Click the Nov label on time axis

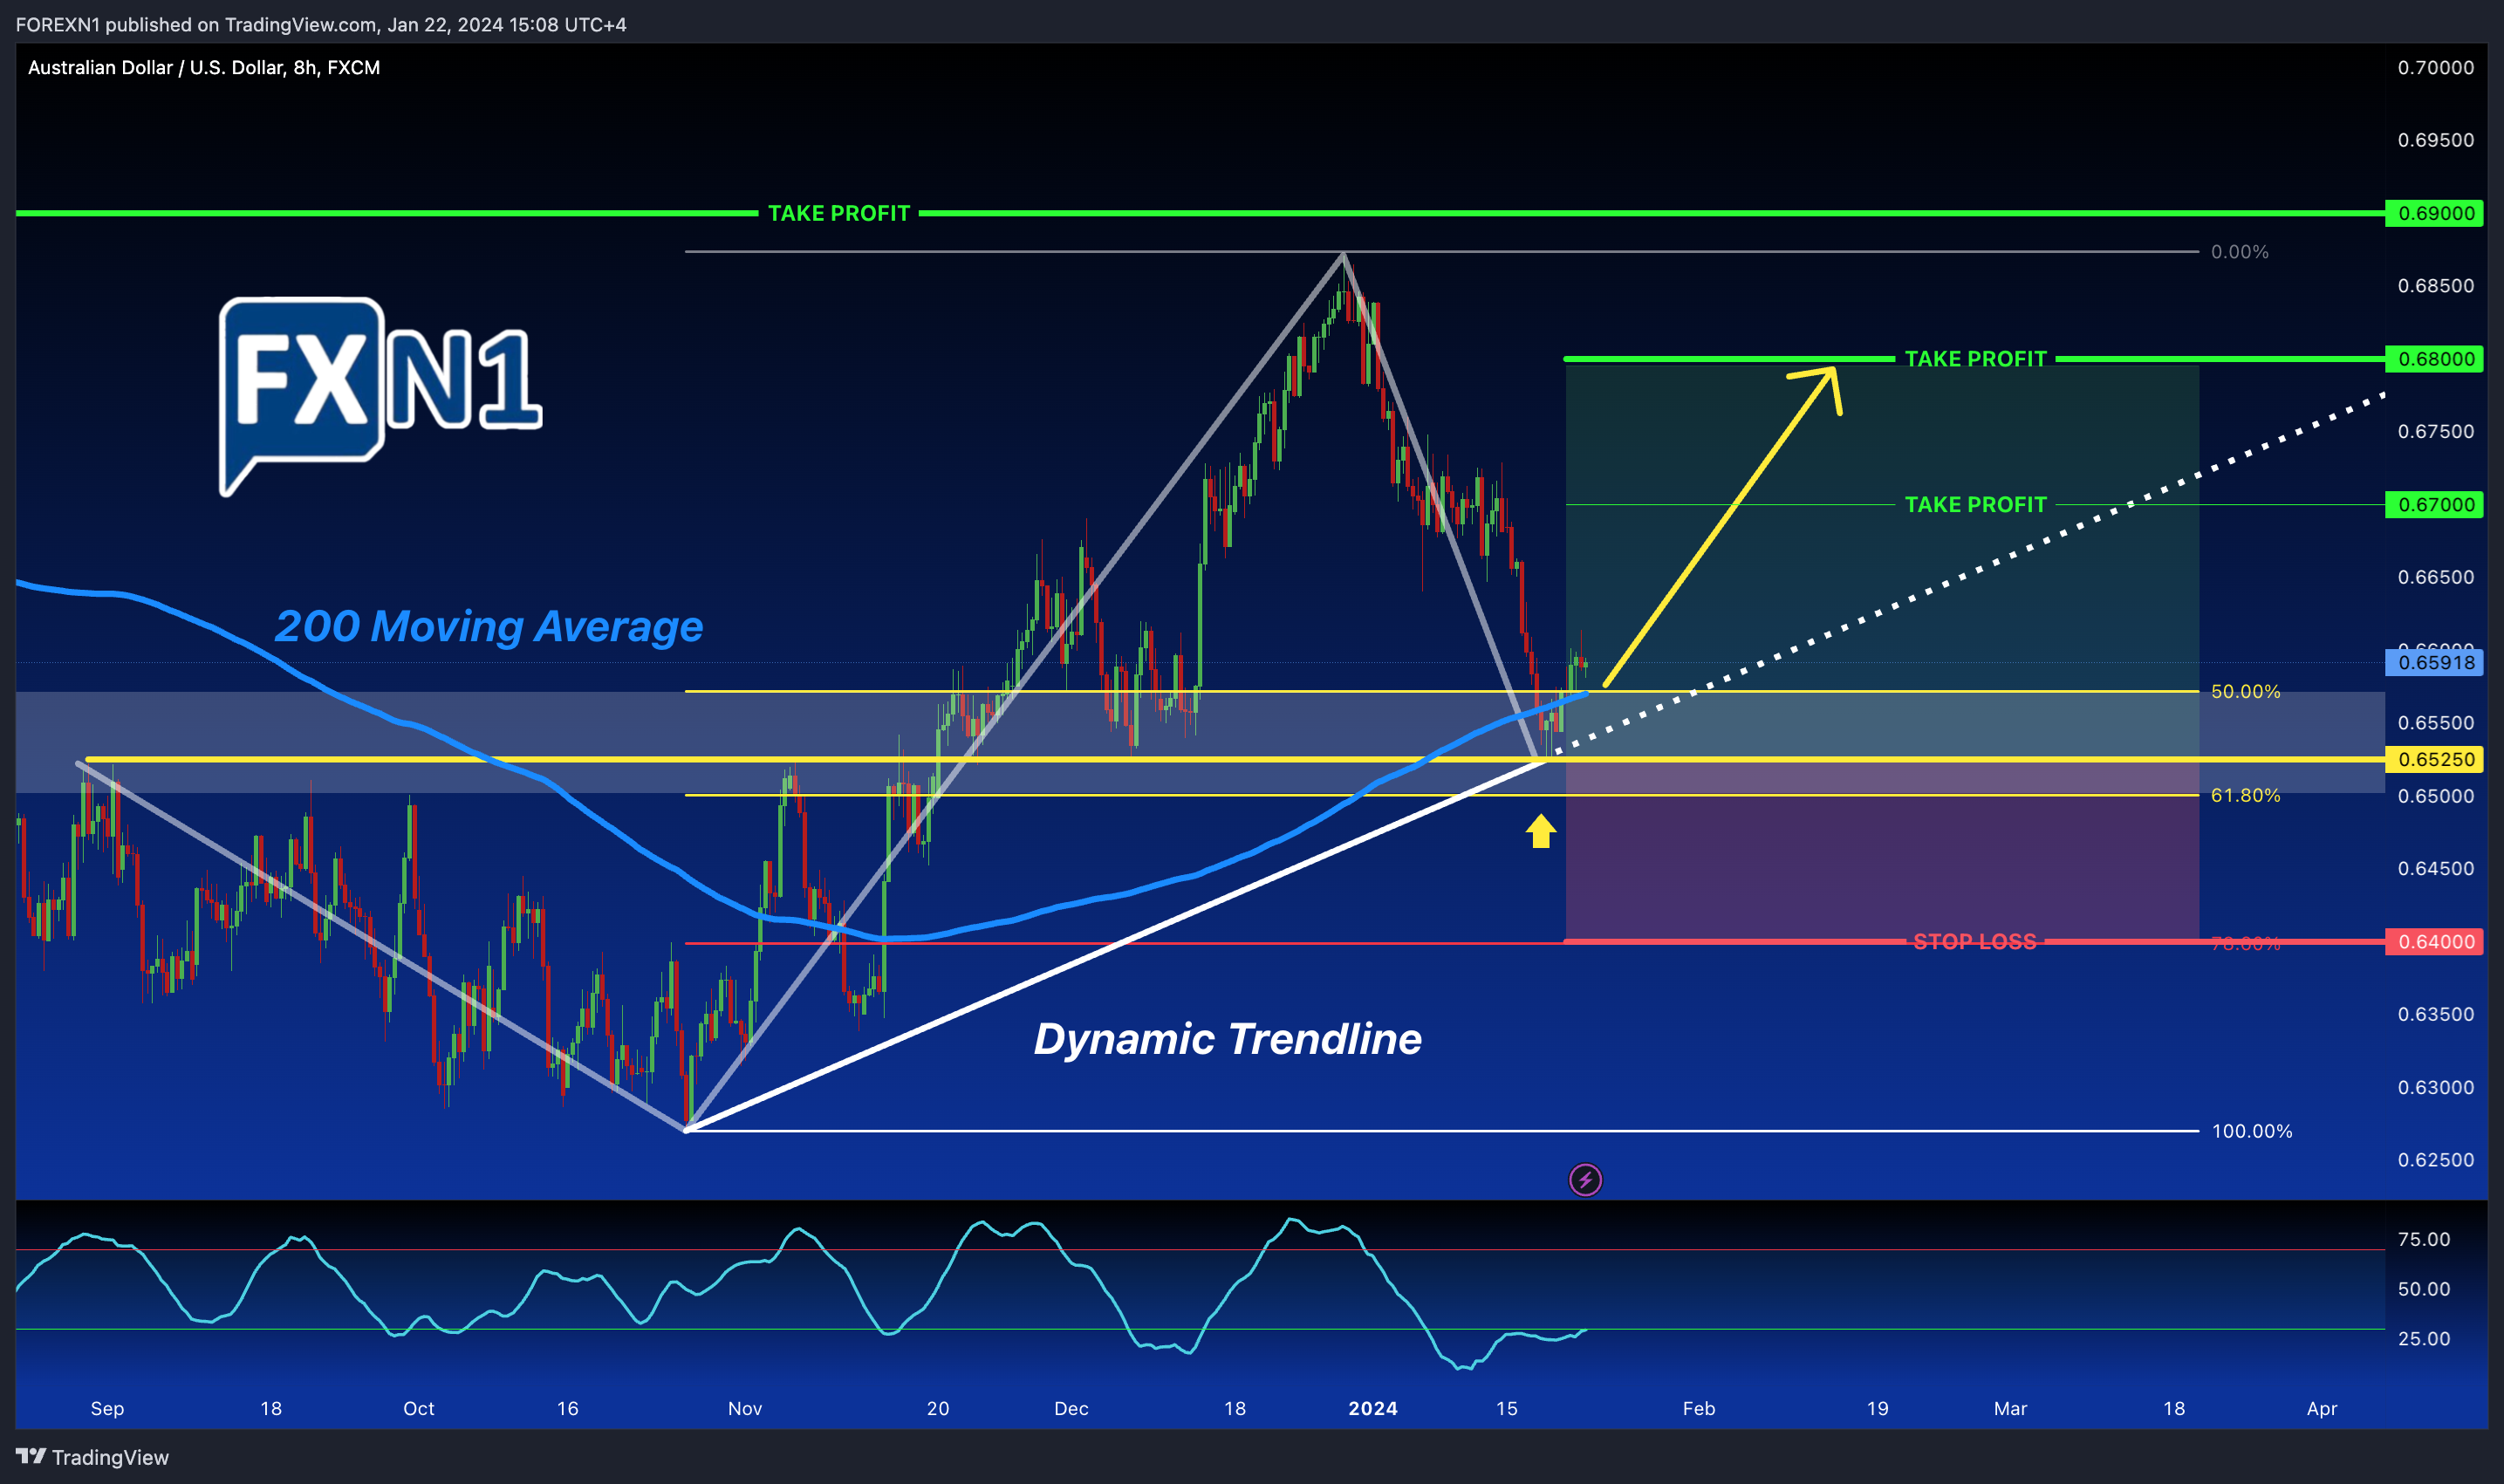tap(745, 1409)
